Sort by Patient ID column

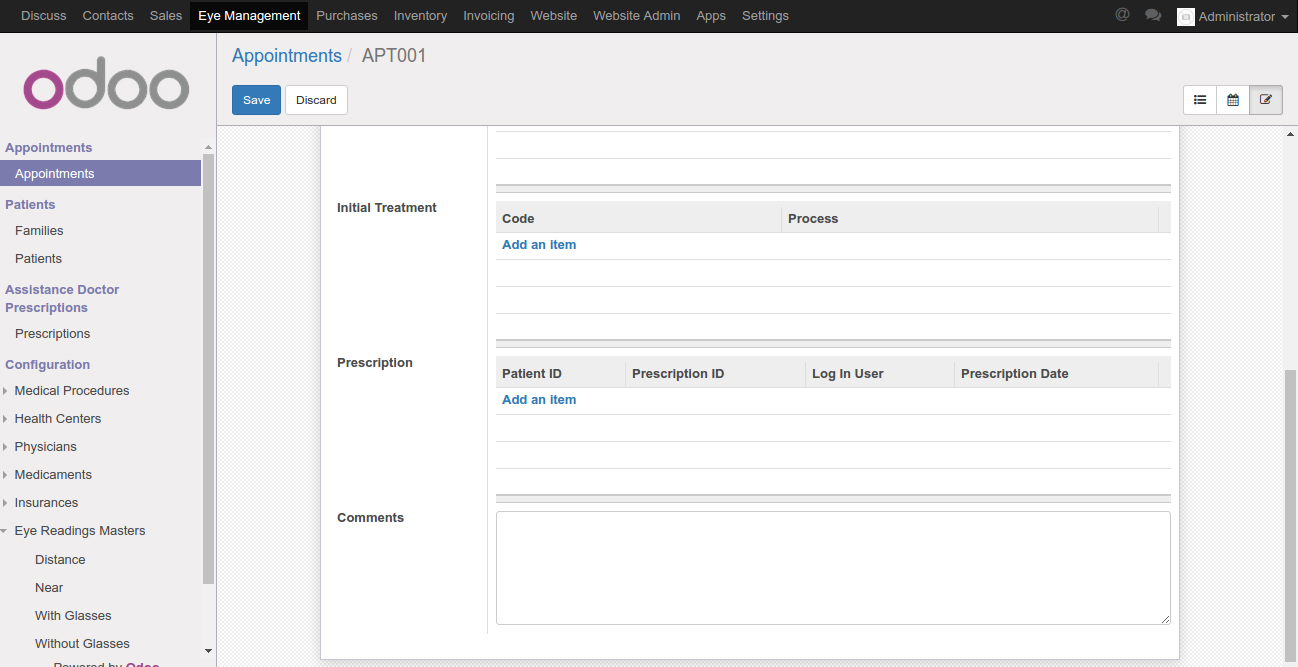pyautogui.click(x=560, y=374)
